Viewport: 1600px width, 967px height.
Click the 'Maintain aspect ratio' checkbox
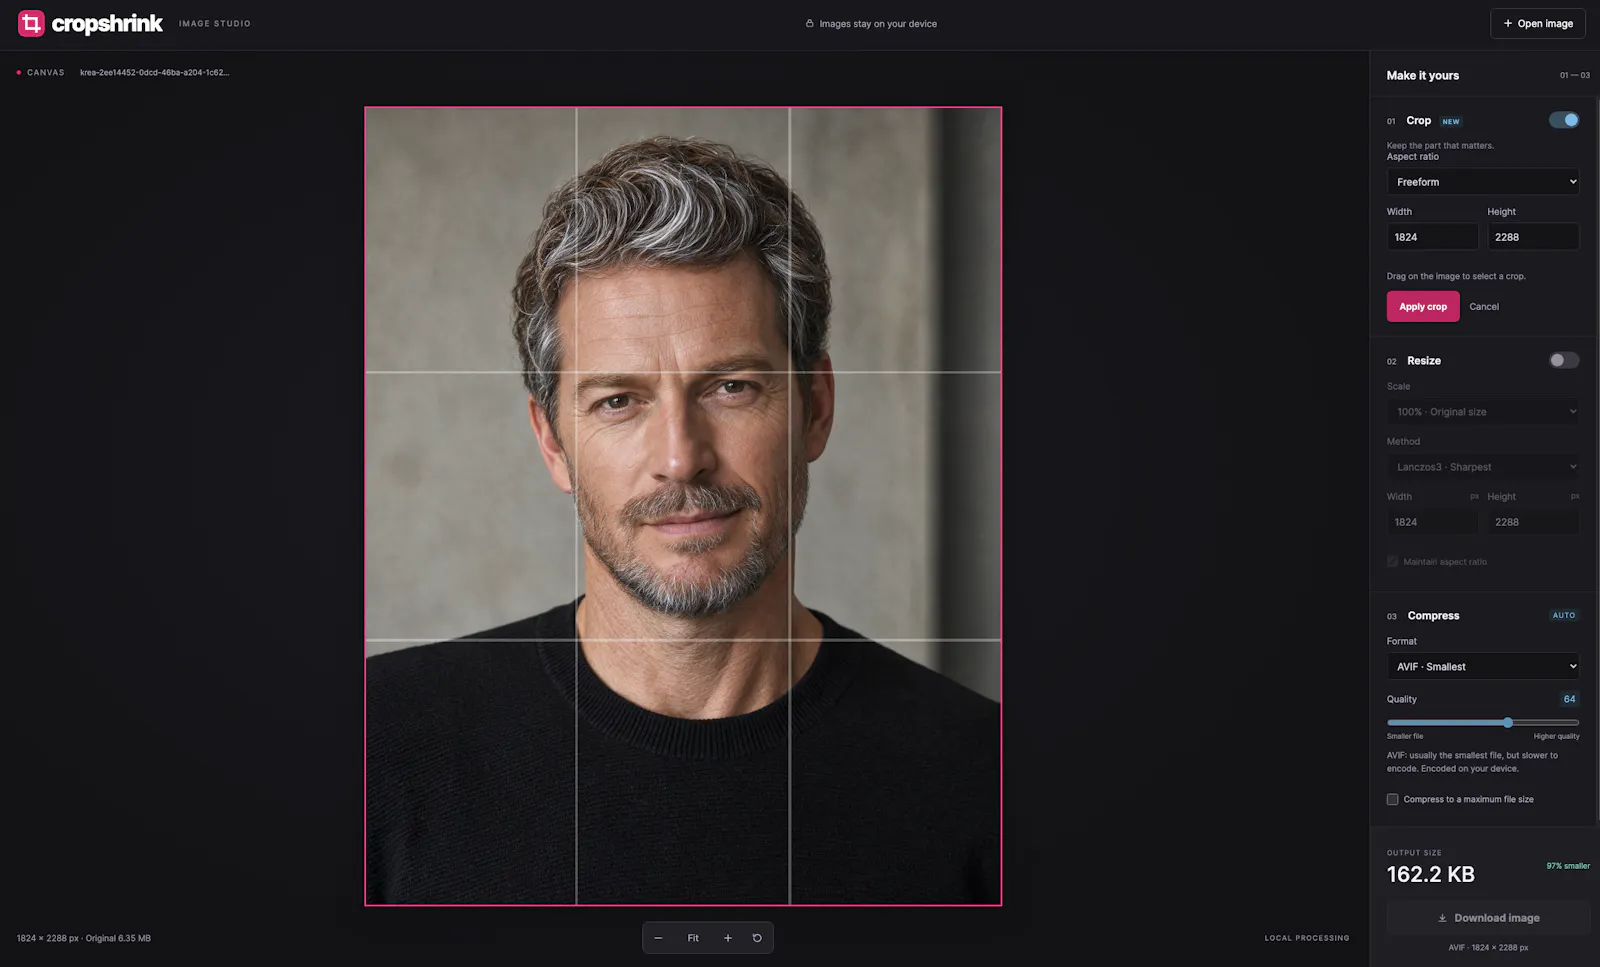[x=1392, y=561]
